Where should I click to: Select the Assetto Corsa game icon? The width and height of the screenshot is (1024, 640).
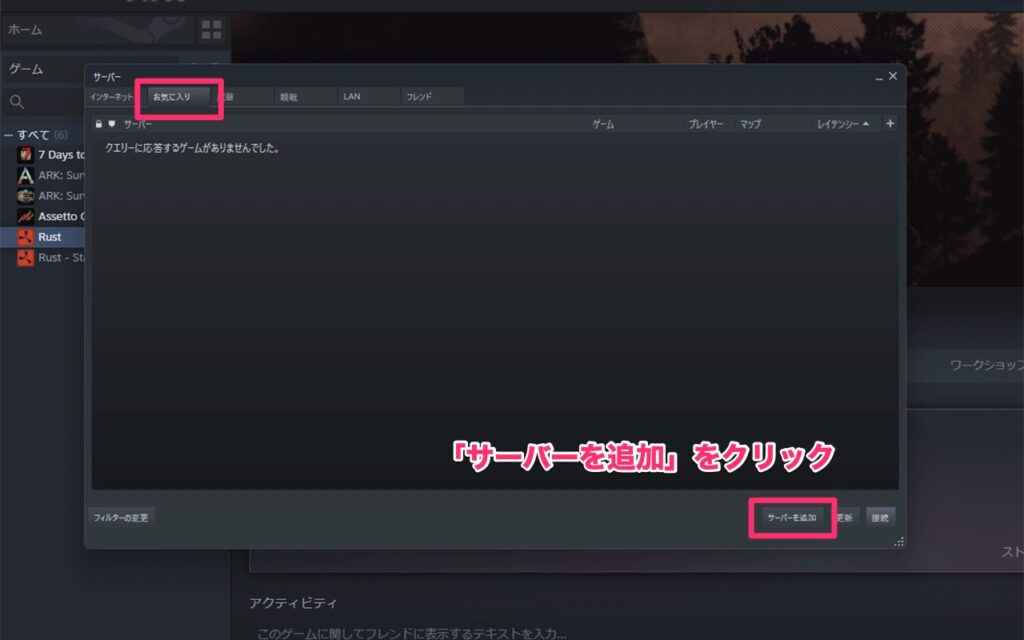24,216
